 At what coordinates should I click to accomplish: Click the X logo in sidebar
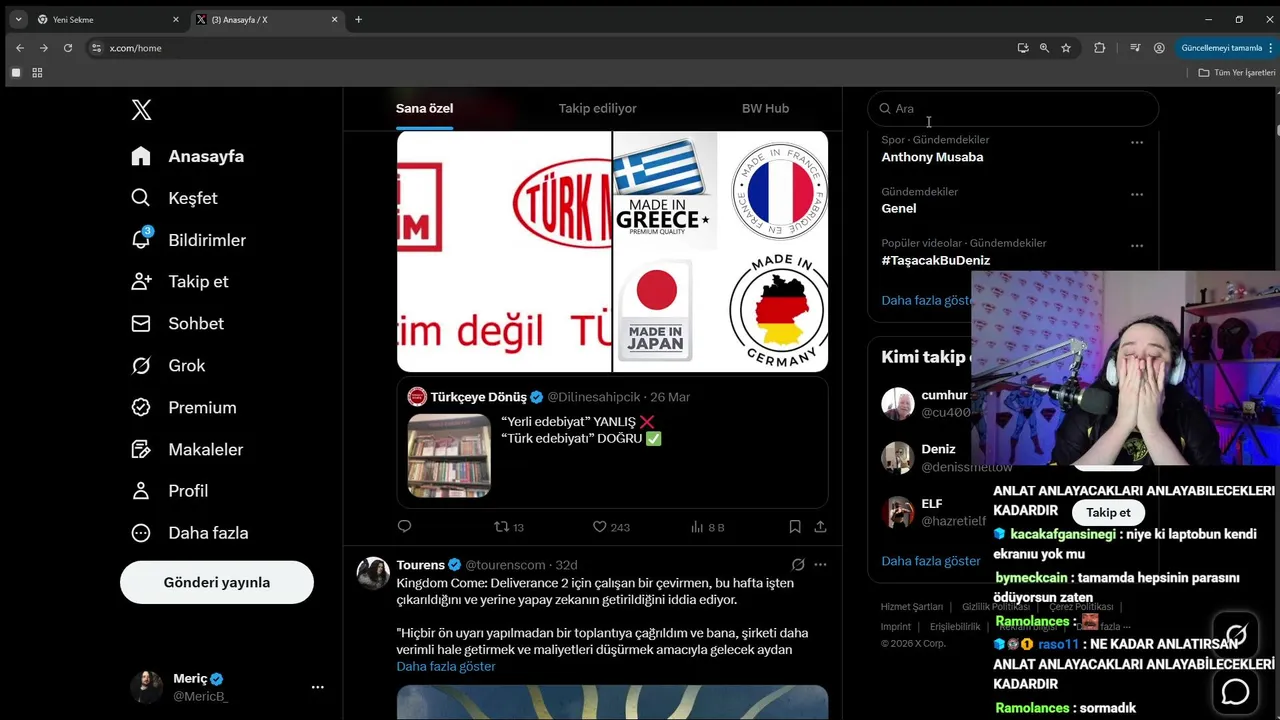coord(142,110)
